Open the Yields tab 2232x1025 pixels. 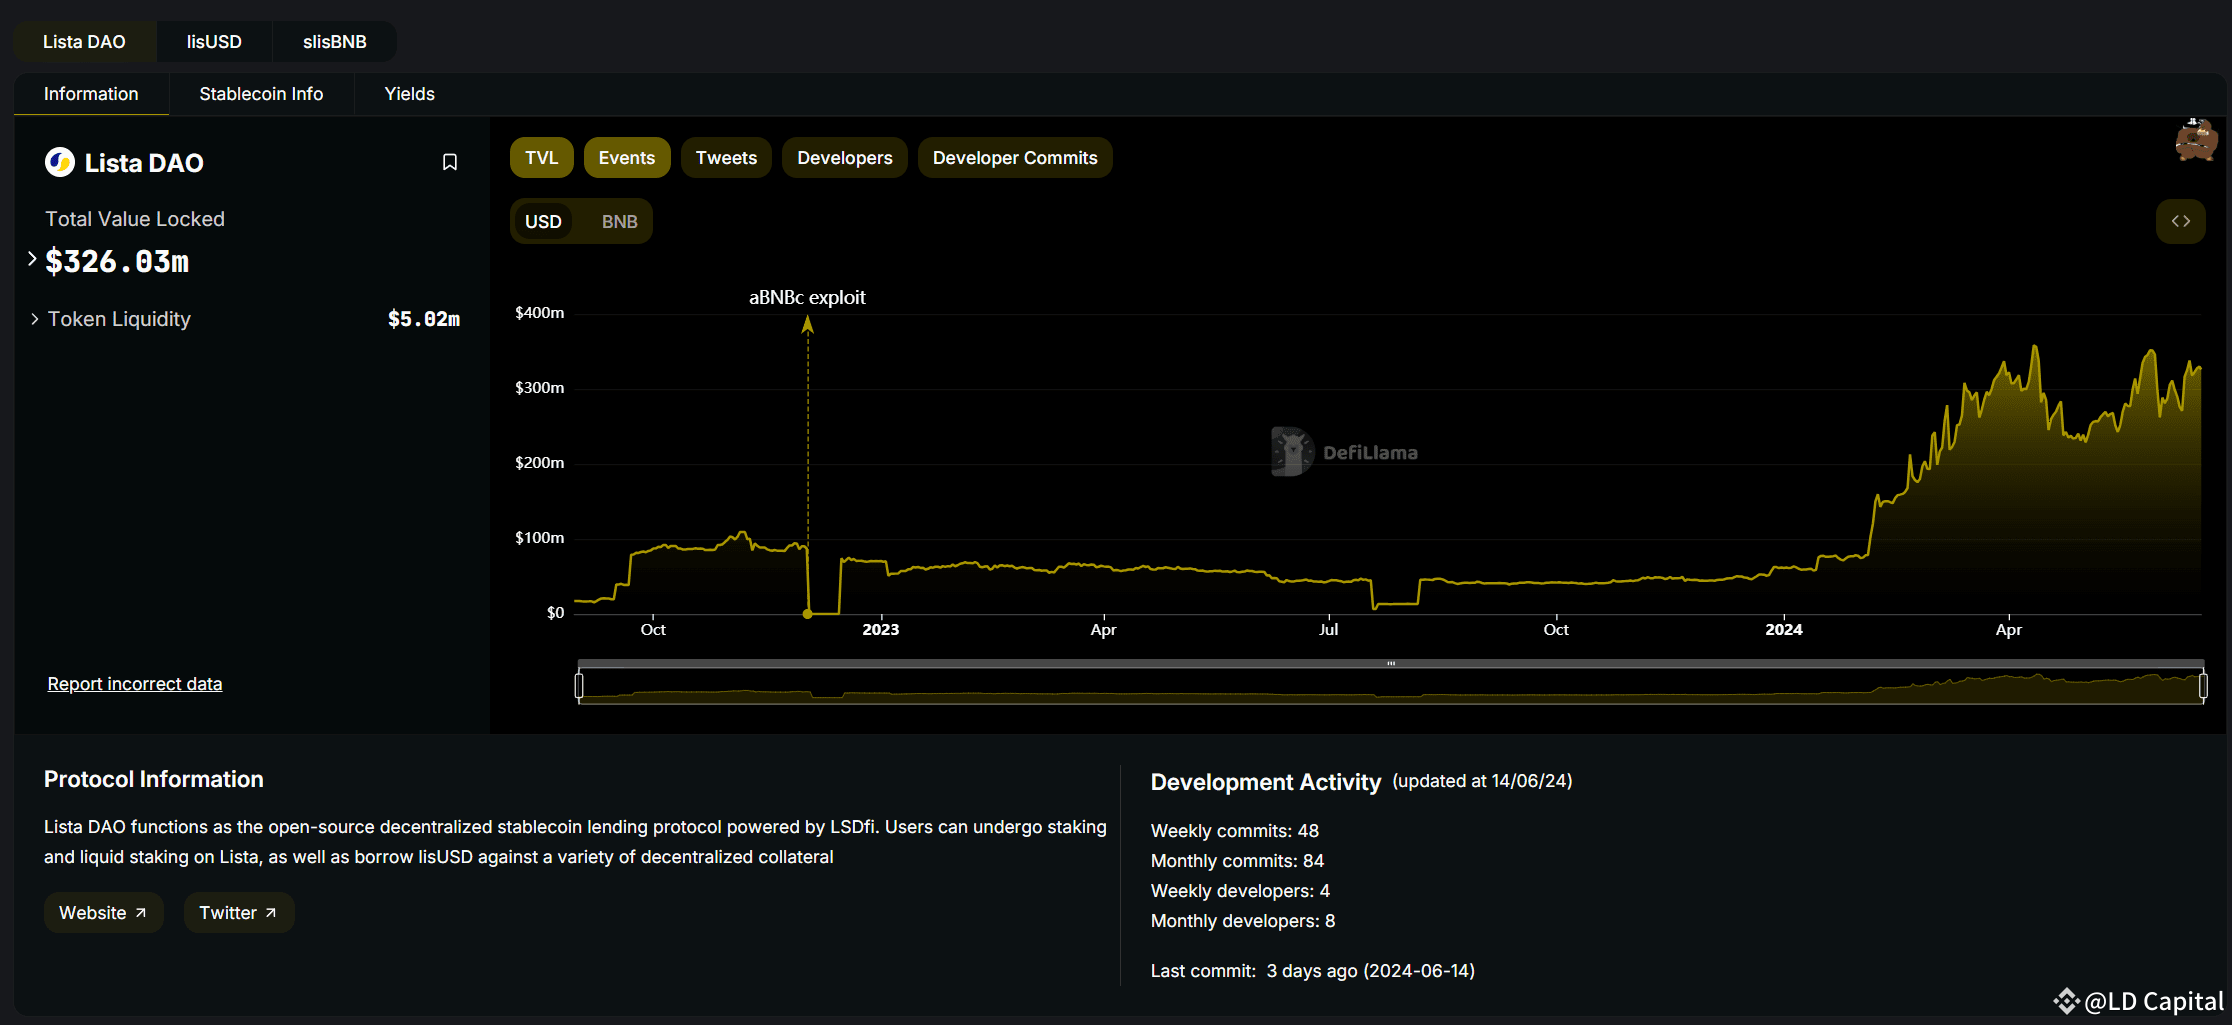pos(409,94)
